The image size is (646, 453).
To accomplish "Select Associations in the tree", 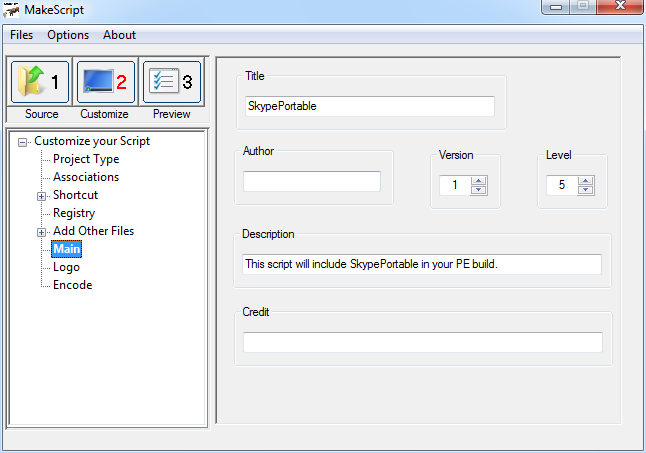I will tap(86, 177).
